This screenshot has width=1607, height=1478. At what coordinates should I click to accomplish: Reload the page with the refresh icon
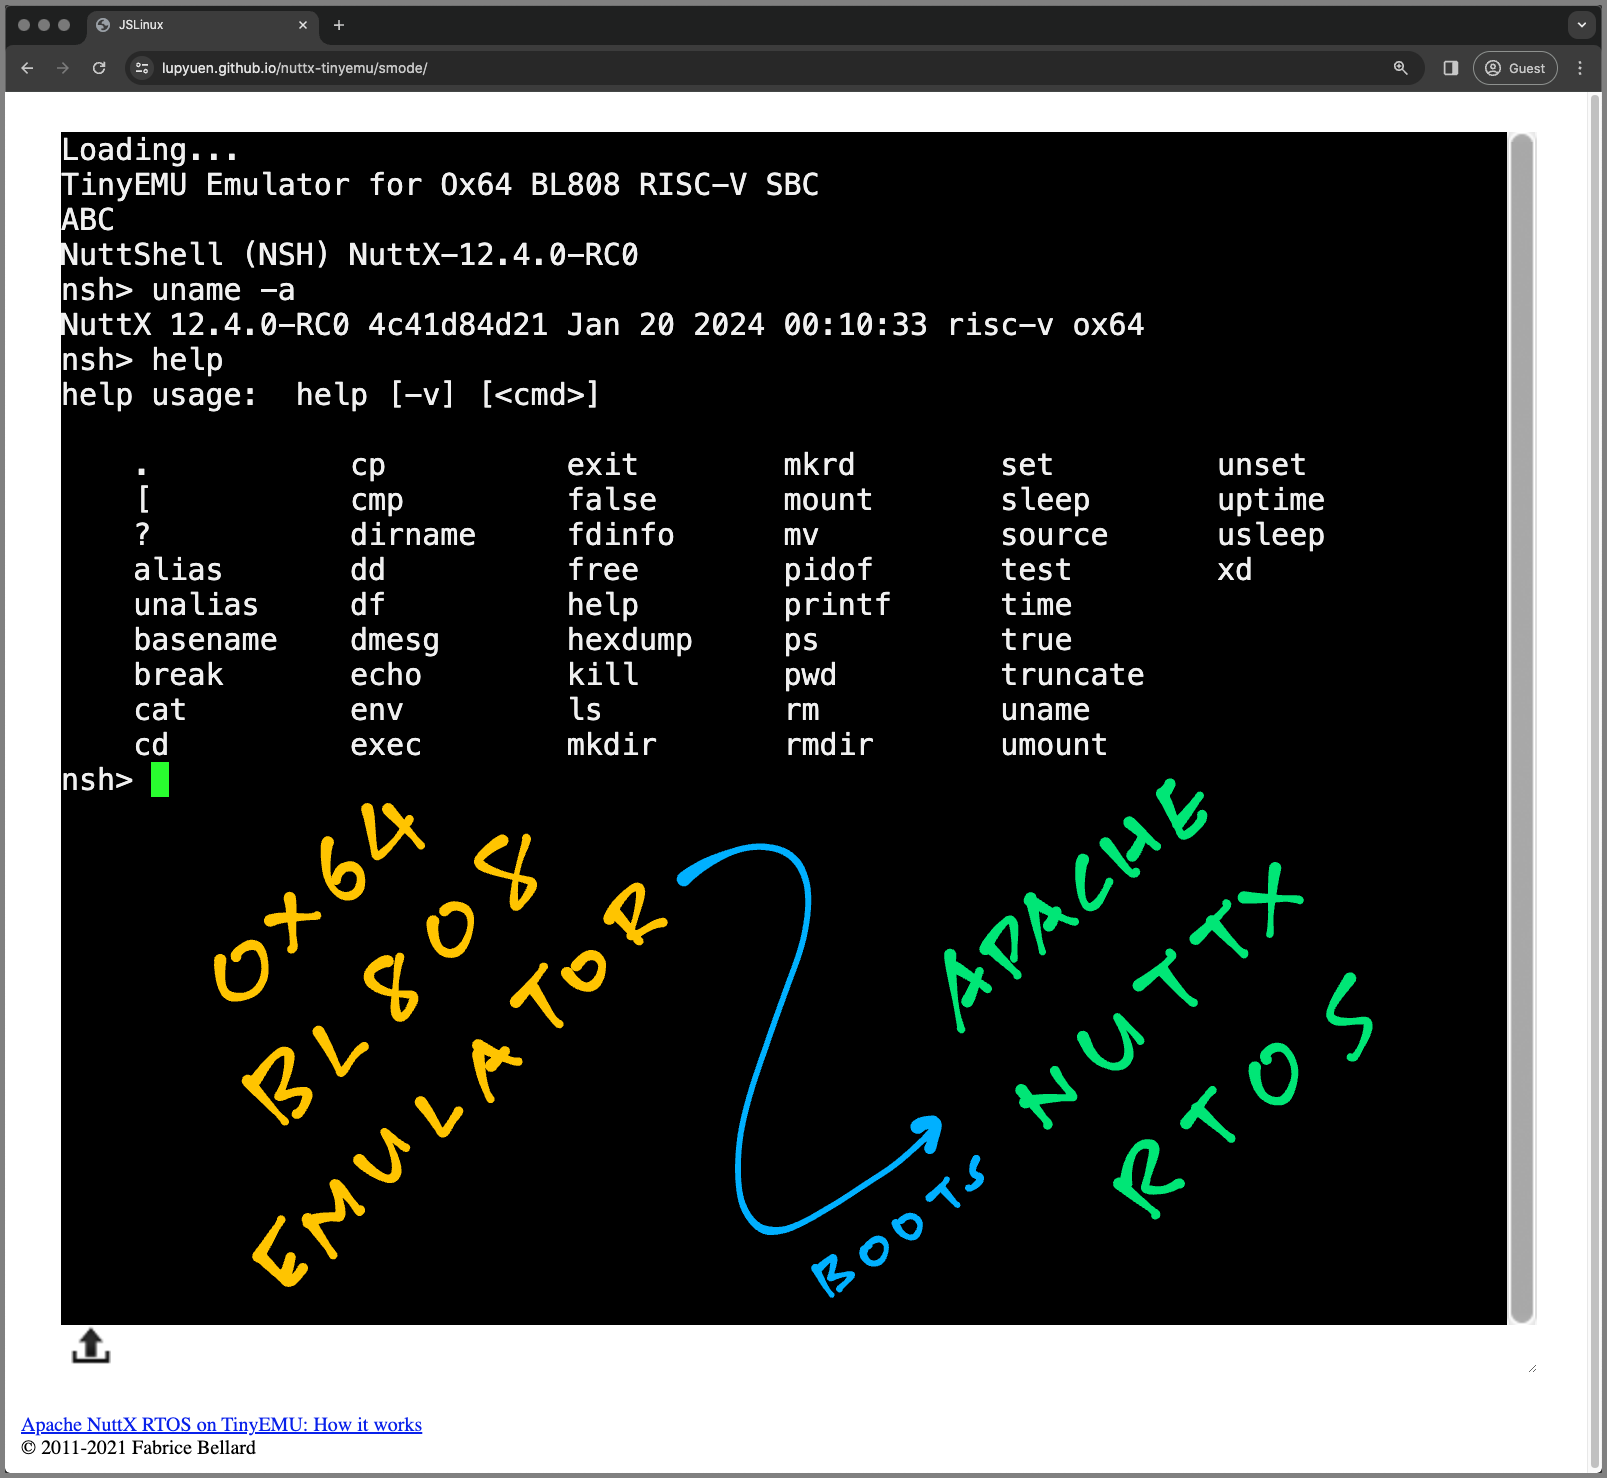pos(99,68)
